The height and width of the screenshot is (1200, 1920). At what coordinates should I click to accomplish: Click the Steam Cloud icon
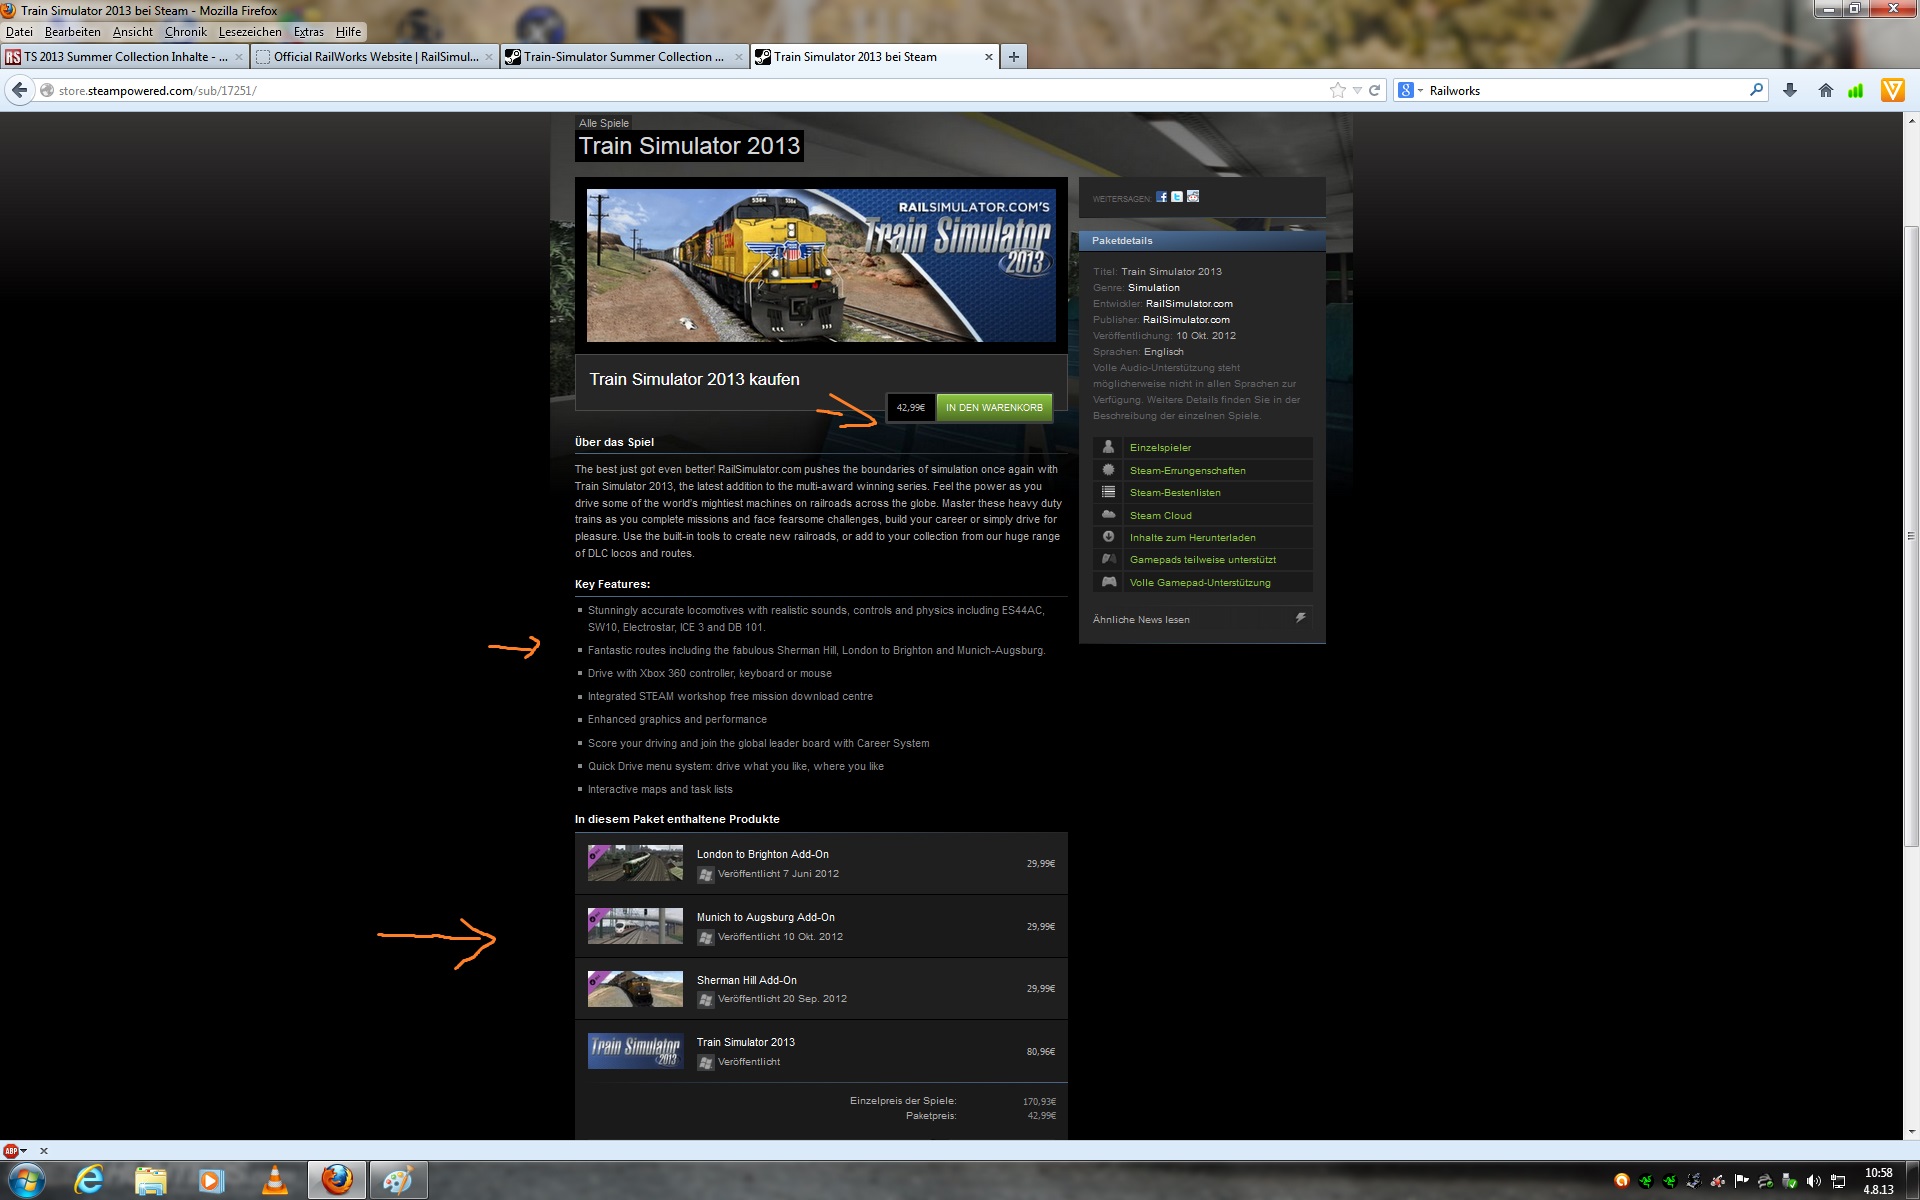(x=1108, y=515)
